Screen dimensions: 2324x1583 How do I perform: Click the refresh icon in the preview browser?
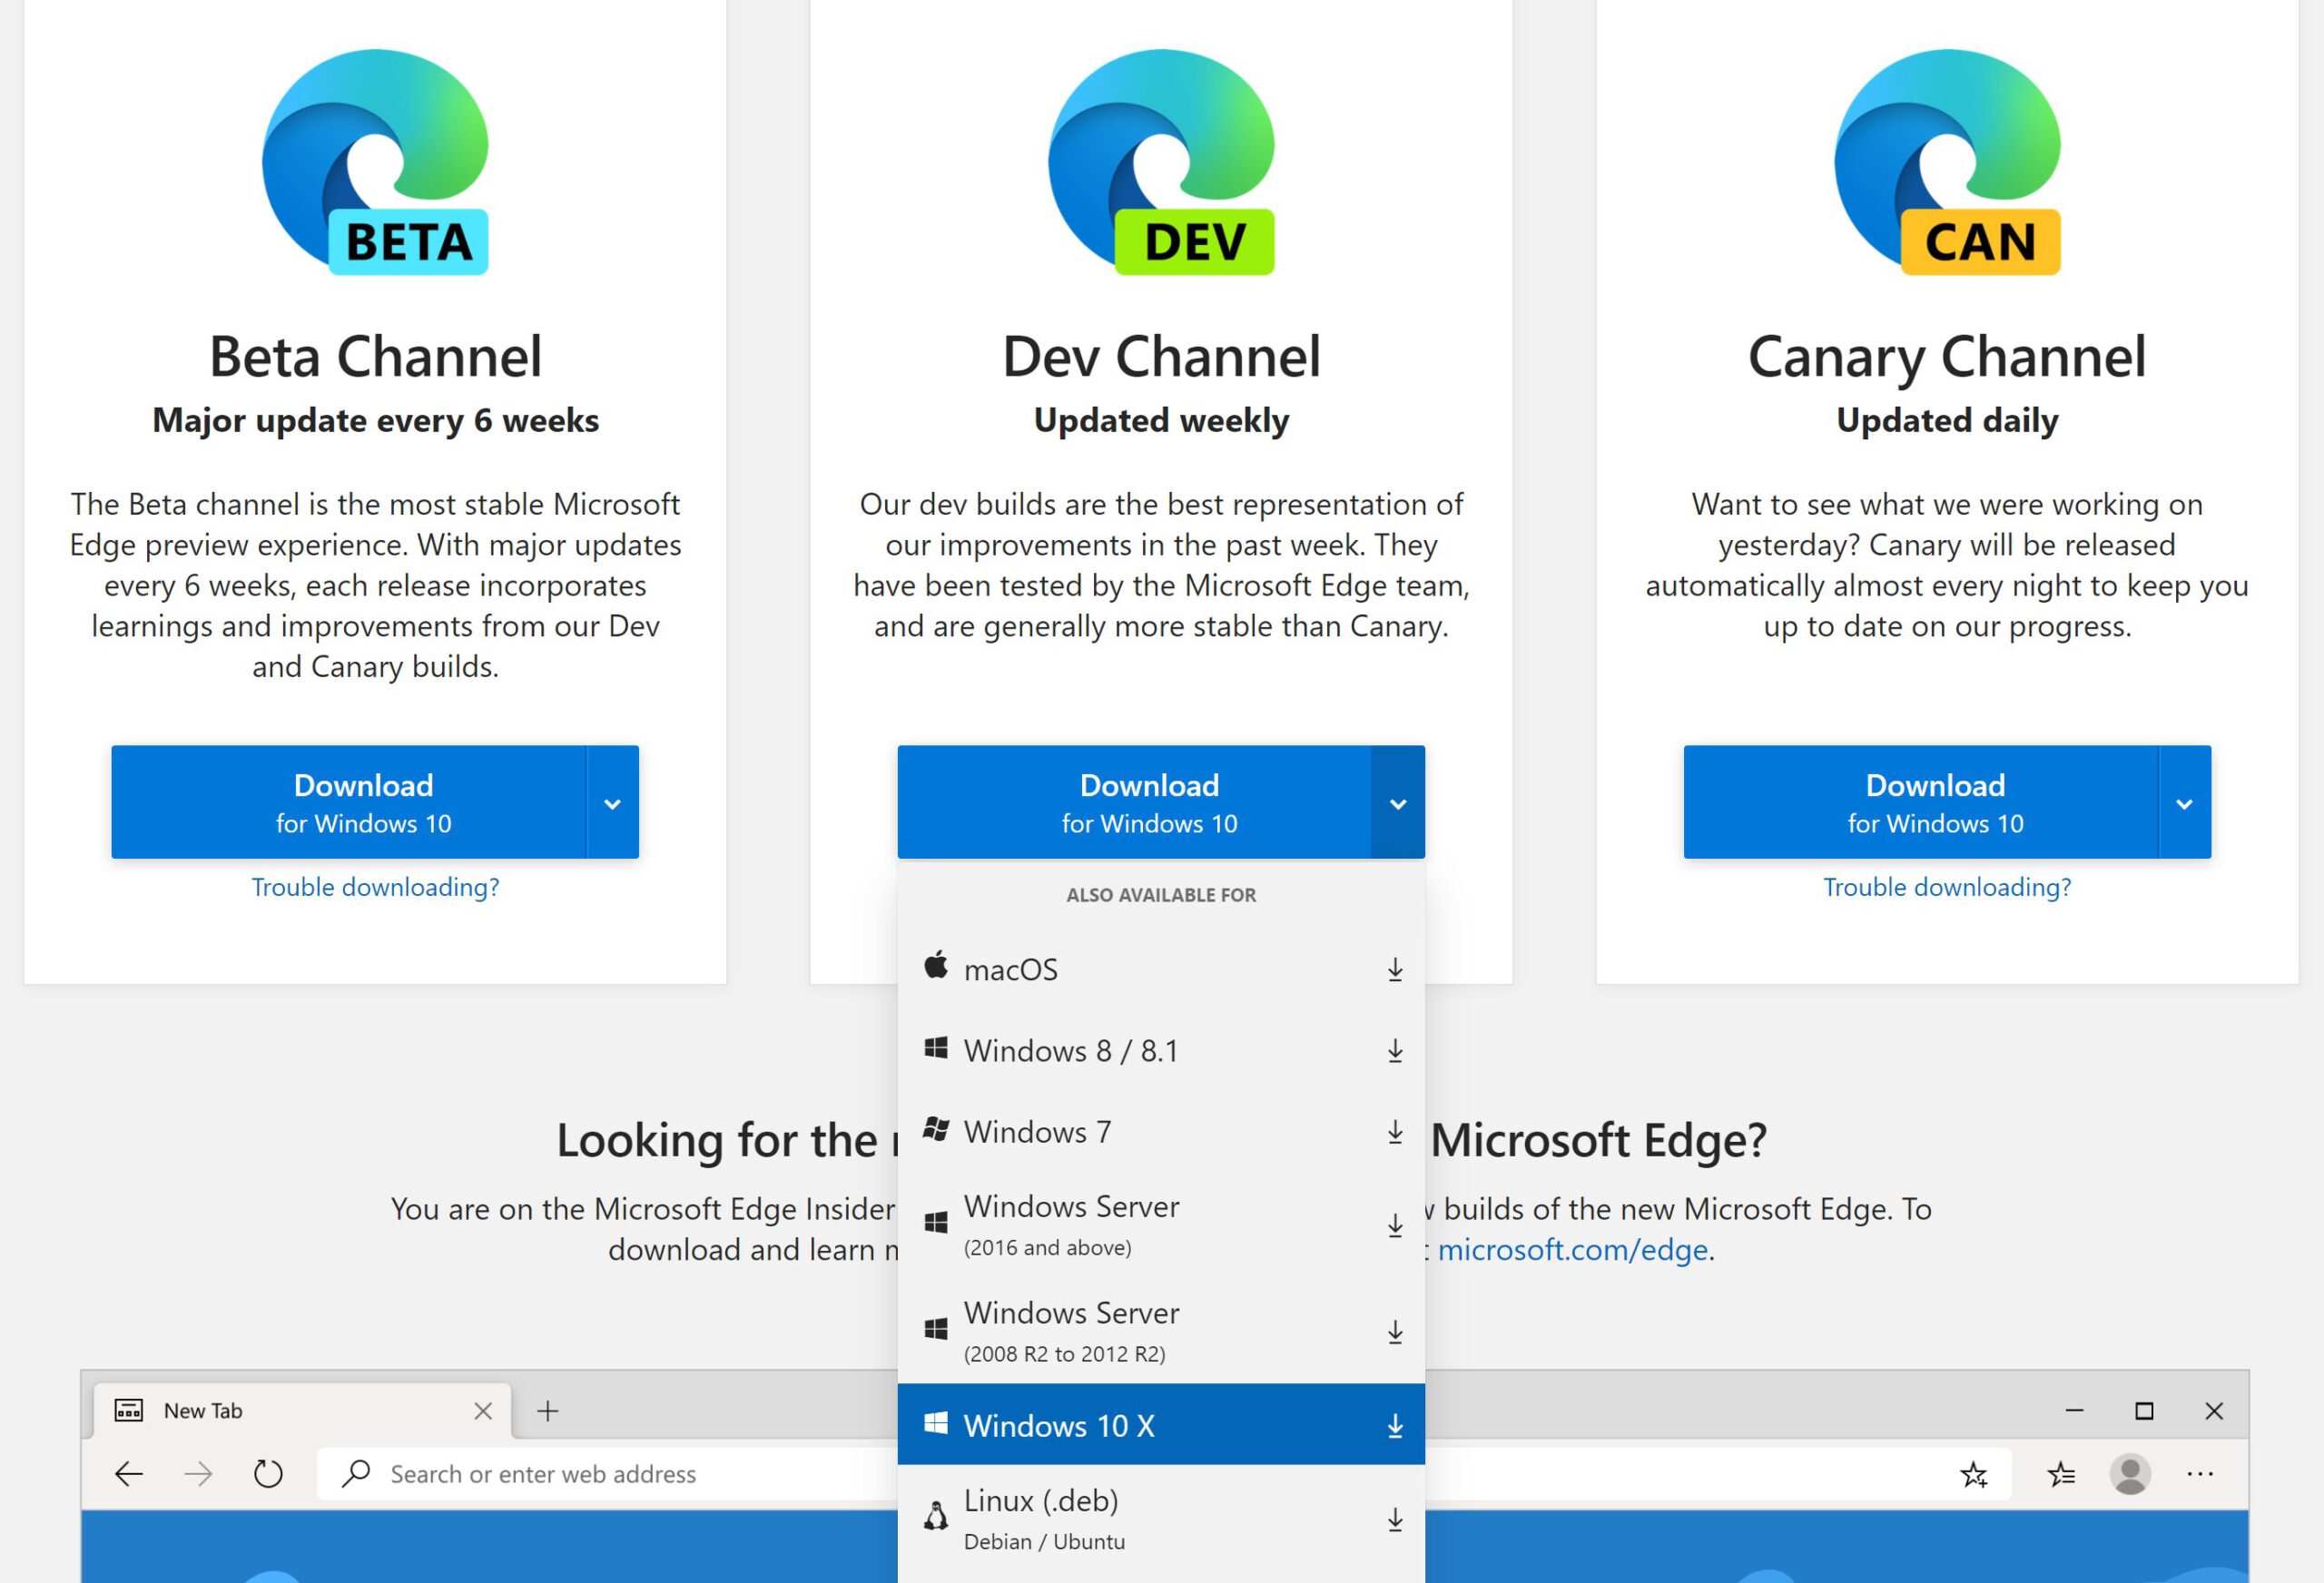point(268,1474)
